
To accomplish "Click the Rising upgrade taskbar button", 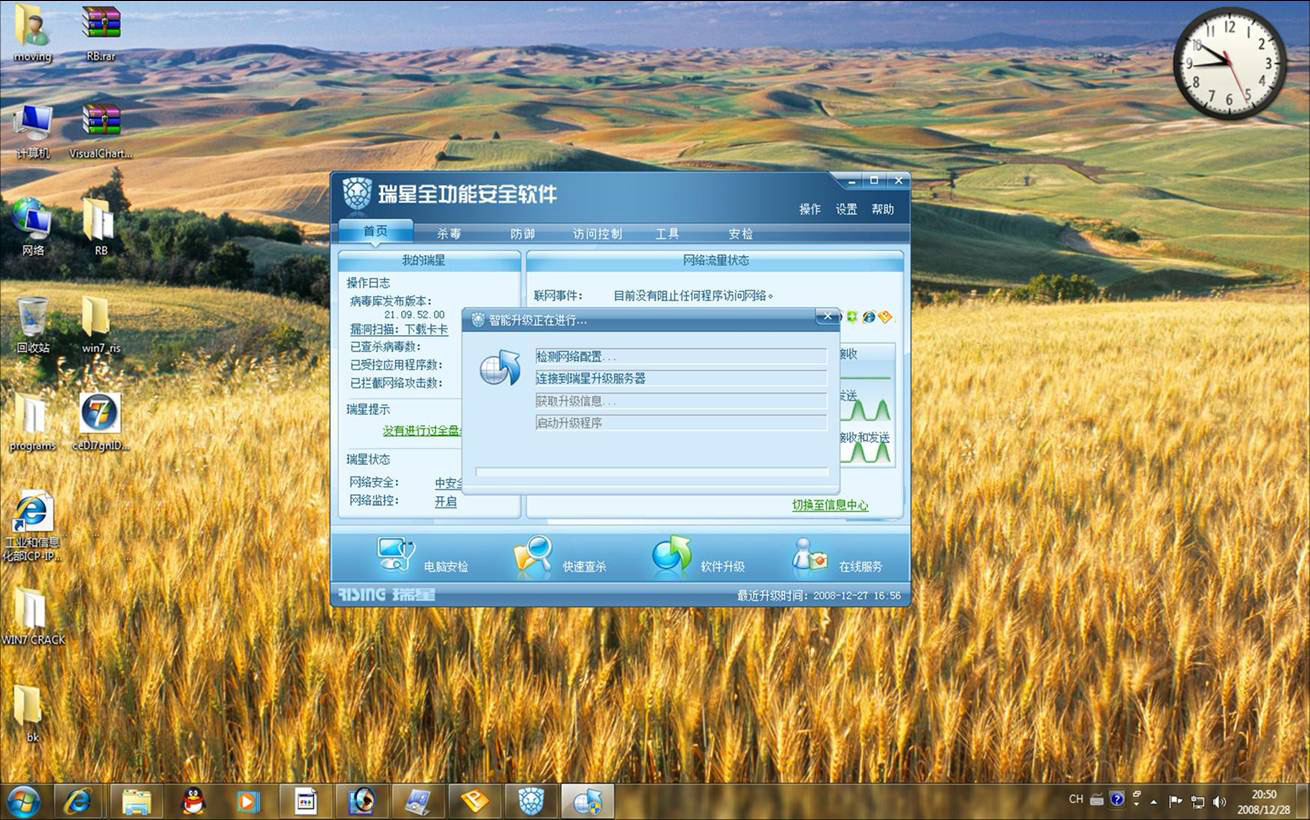I will point(587,801).
